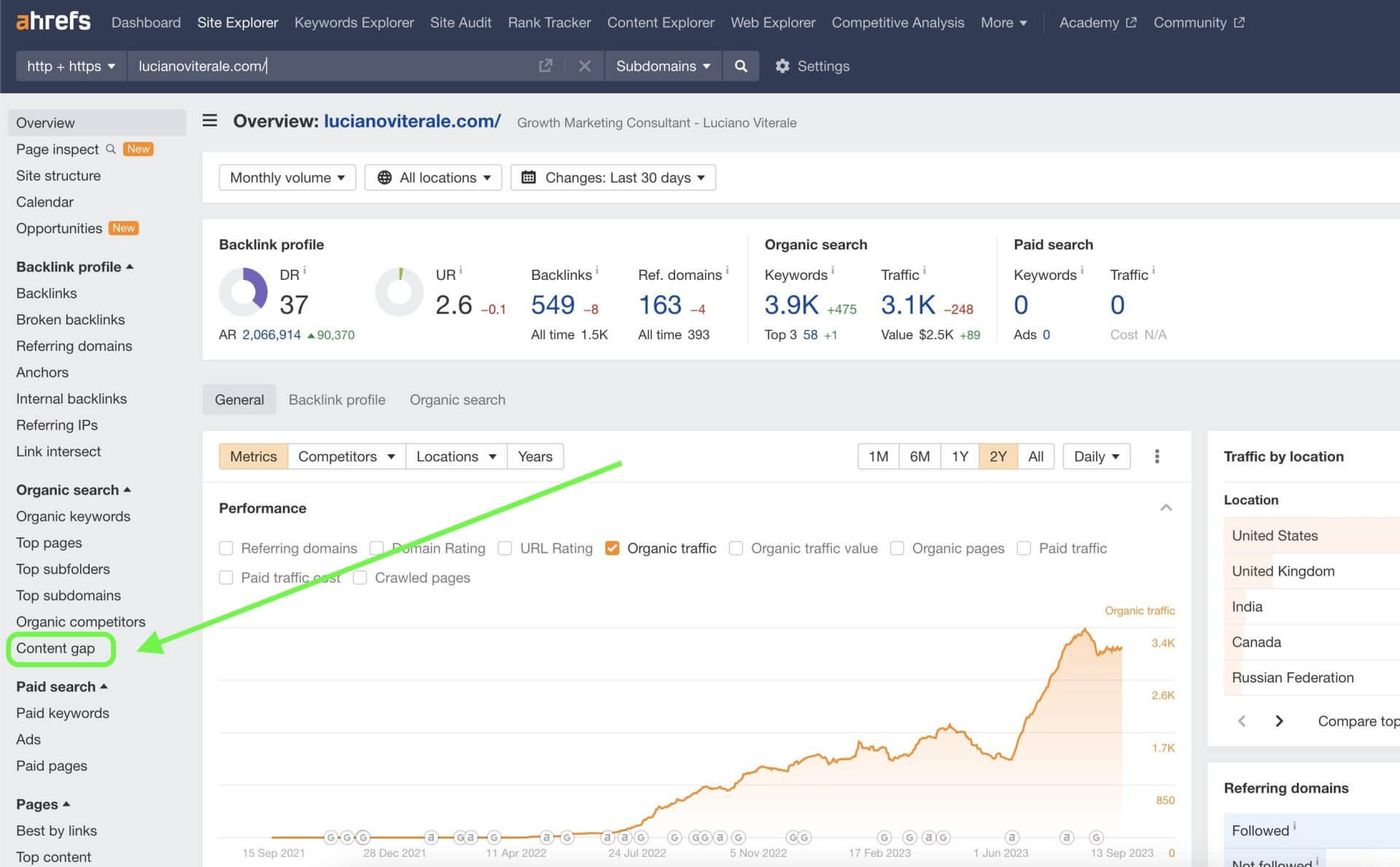Open URL in new tab icon
This screenshot has height=867, width=1400.
pos(545,66)
